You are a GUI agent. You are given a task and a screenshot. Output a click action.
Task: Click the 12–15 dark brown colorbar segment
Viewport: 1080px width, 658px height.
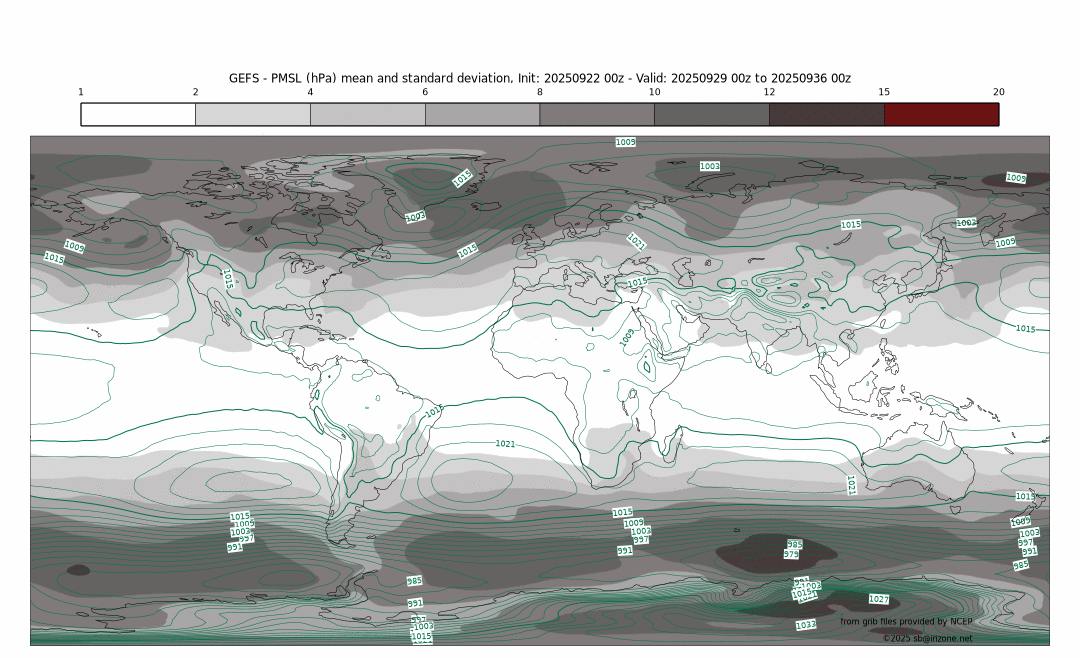pyautogui.click(x=827, y=114)
